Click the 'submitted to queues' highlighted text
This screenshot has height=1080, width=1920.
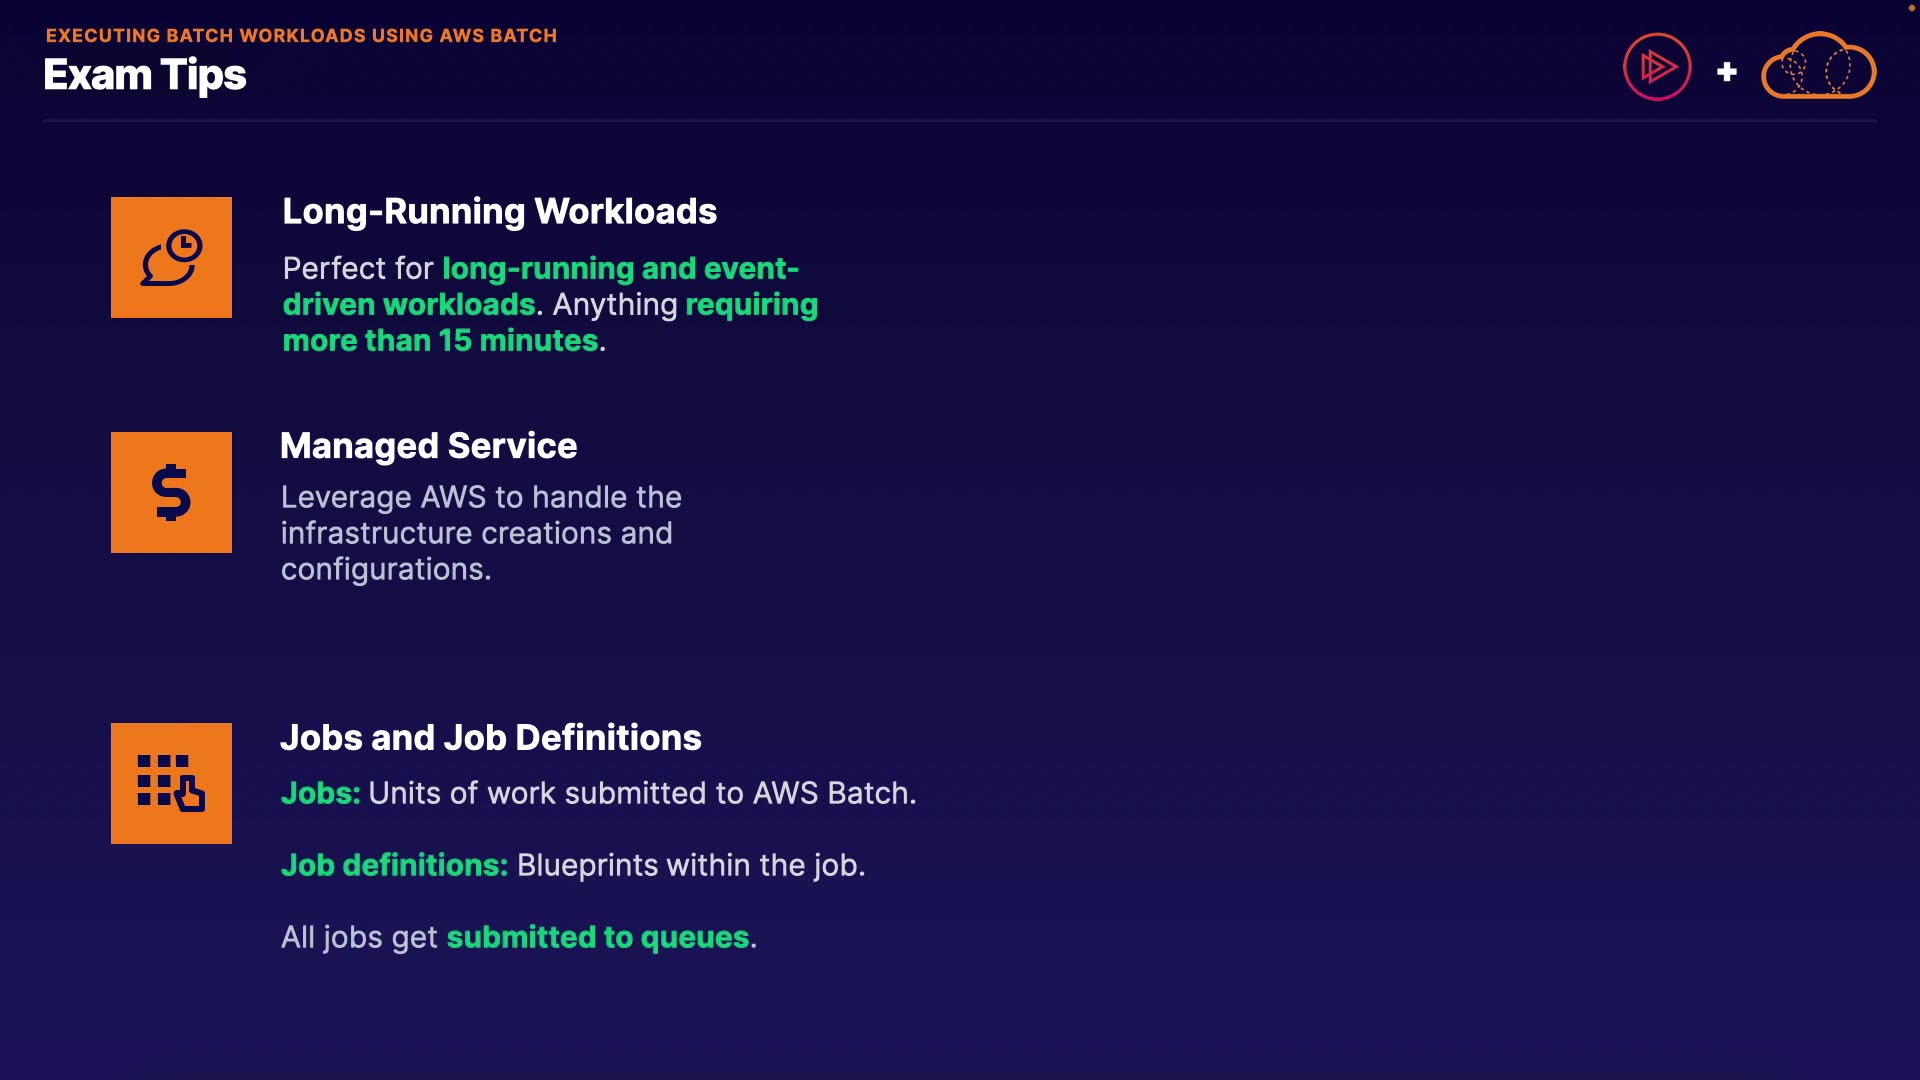coord(597,937)
